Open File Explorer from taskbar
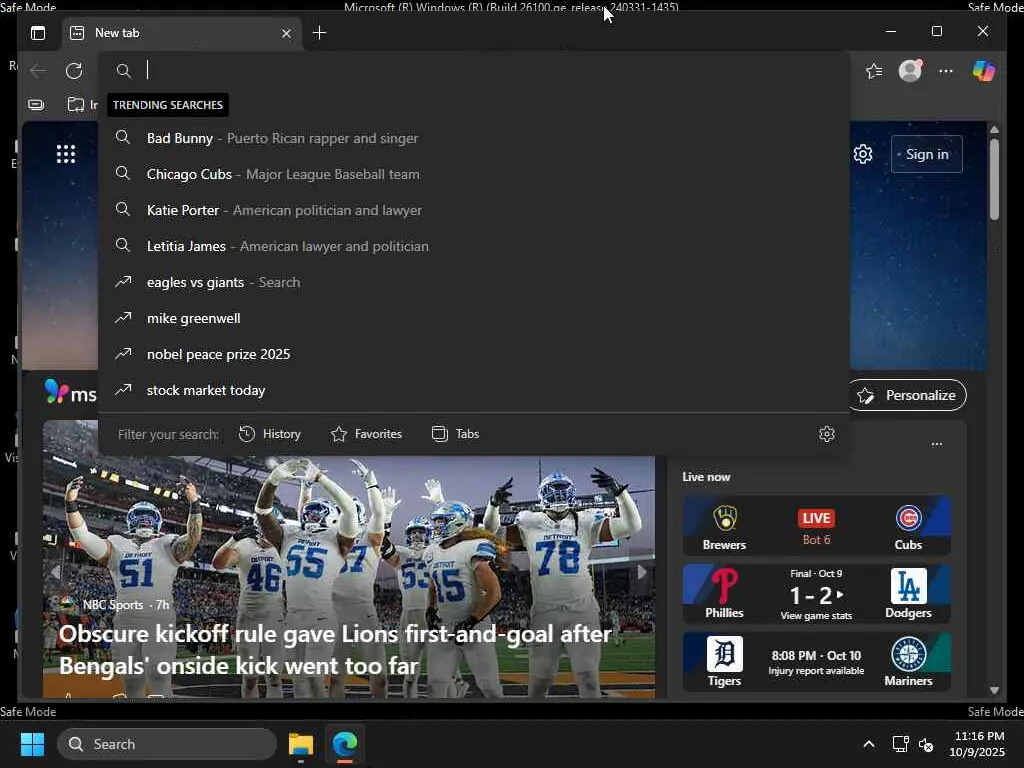 click(x=301, y=744)
